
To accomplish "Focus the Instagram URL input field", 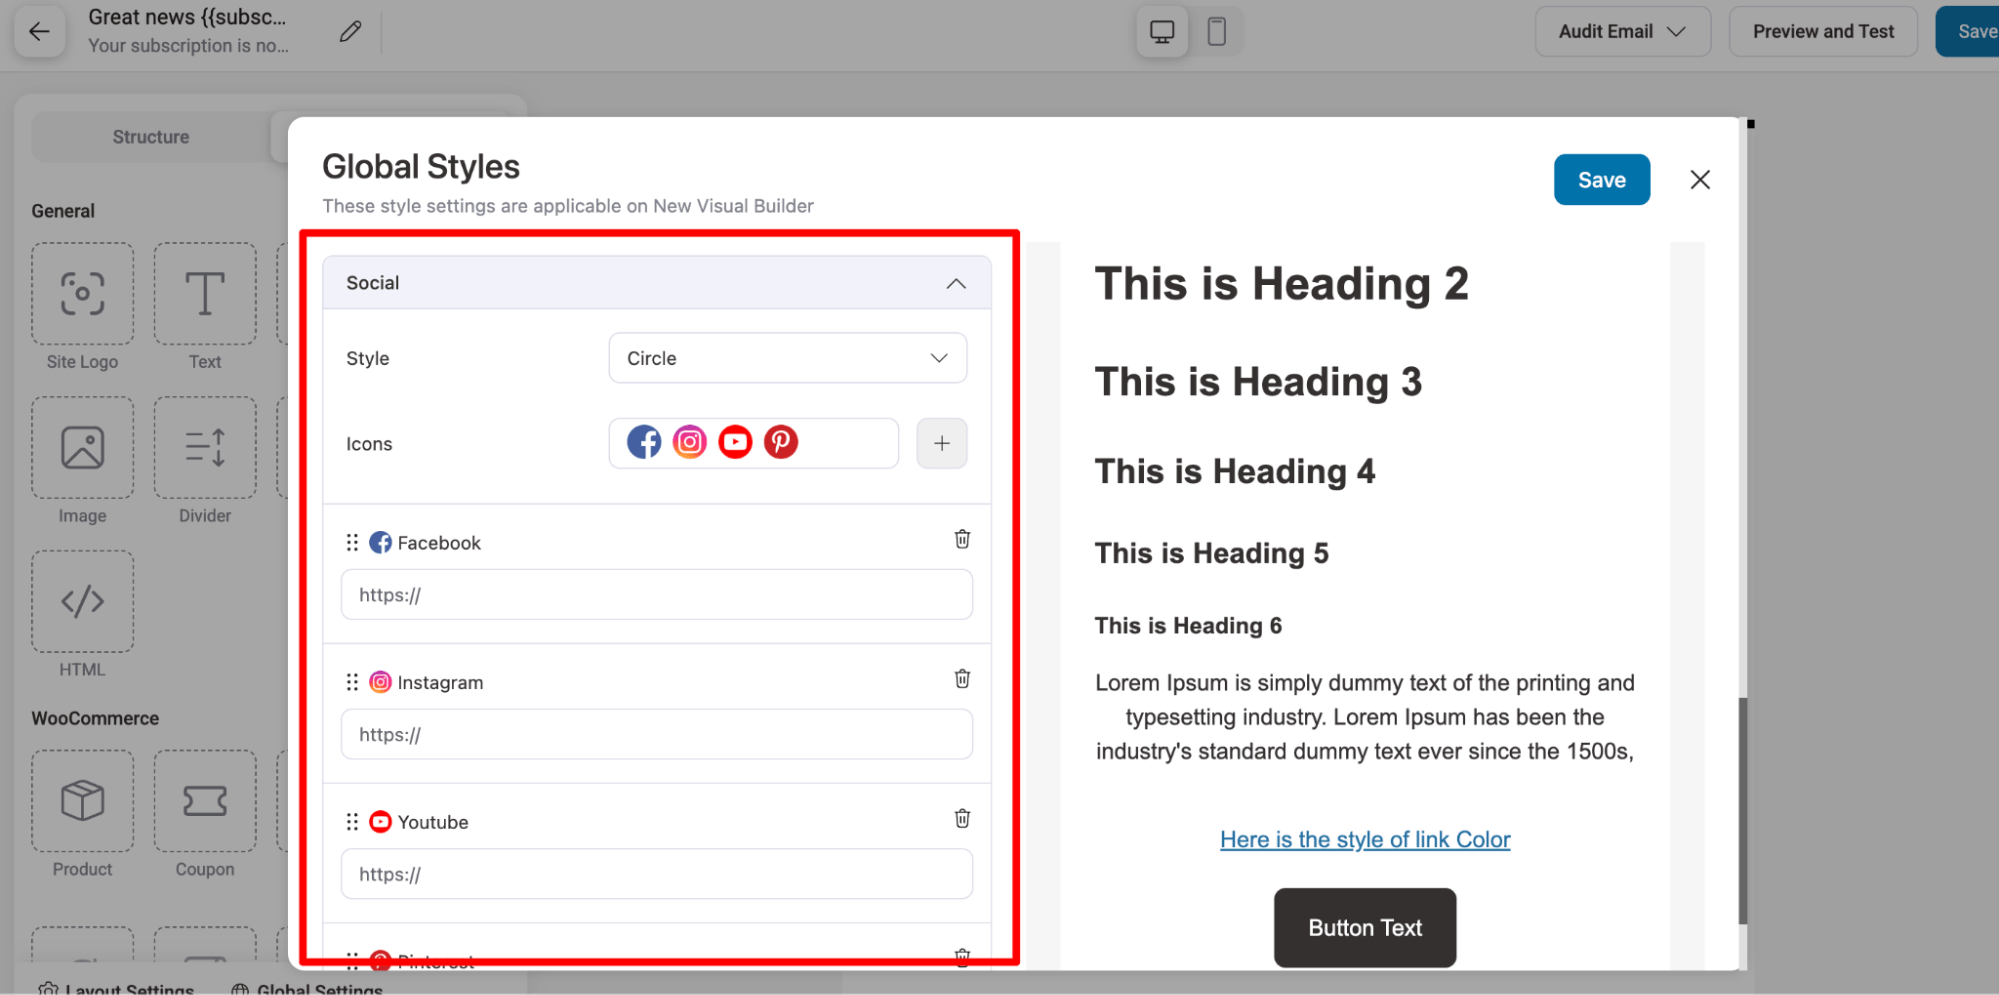I will click(656, 735).
